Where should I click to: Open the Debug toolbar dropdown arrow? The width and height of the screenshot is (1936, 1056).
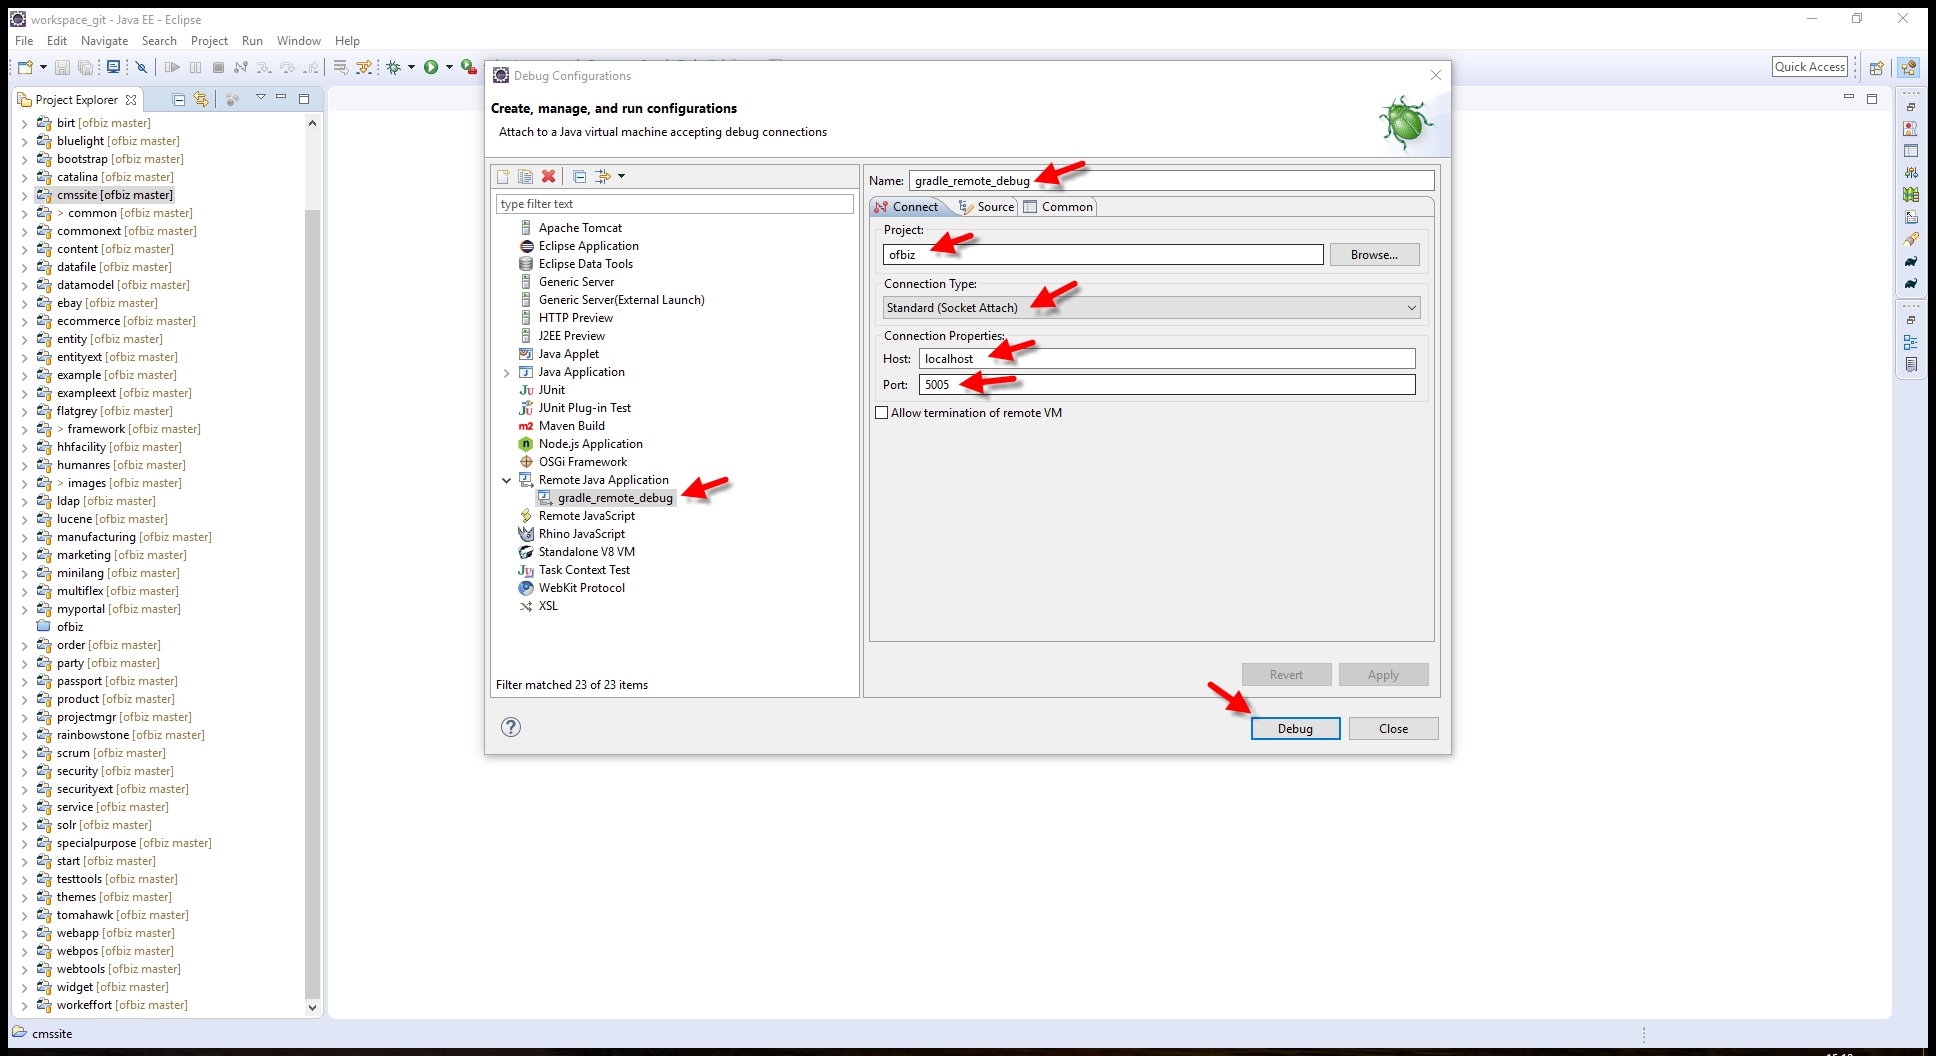[411, 67]
